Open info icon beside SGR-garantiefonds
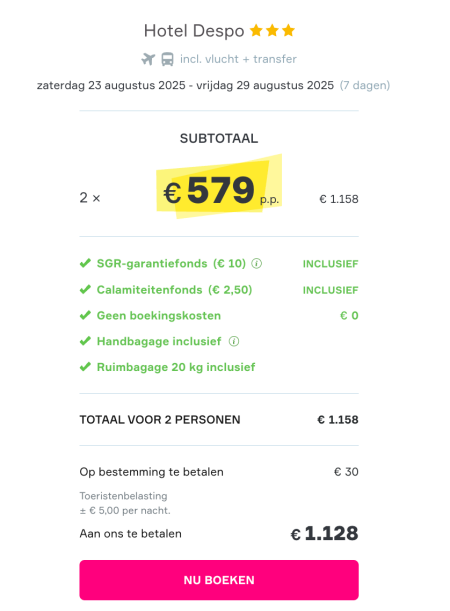The image size is (450, 611). (x=256, y=264)
